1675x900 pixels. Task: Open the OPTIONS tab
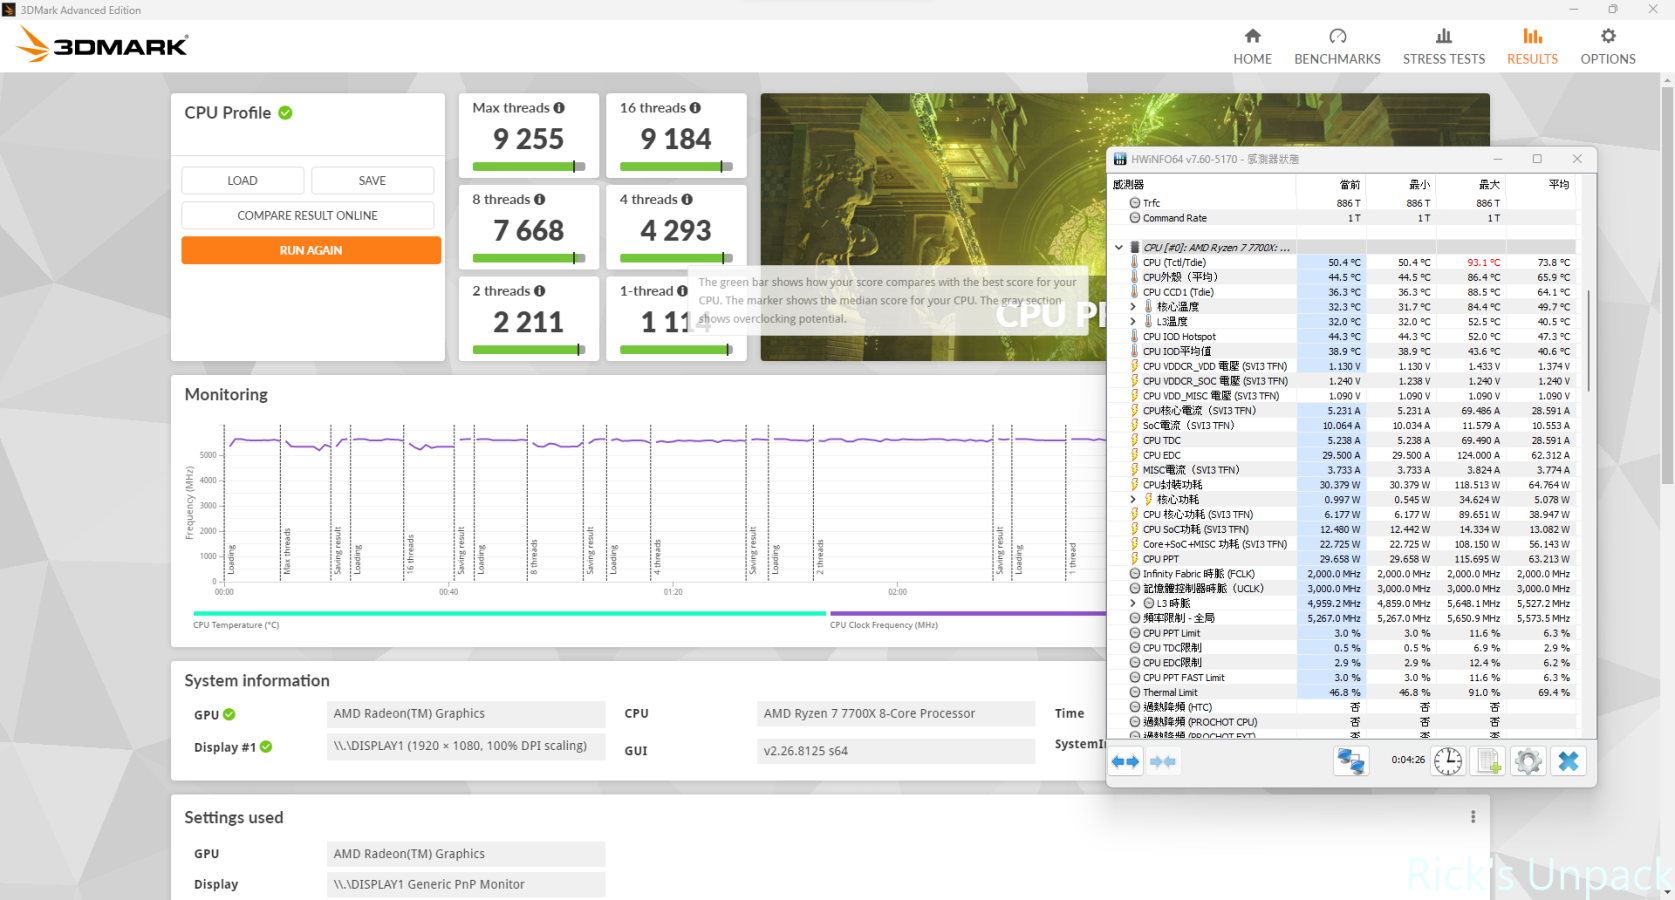pyautogui.click(x=1608, y=47)
